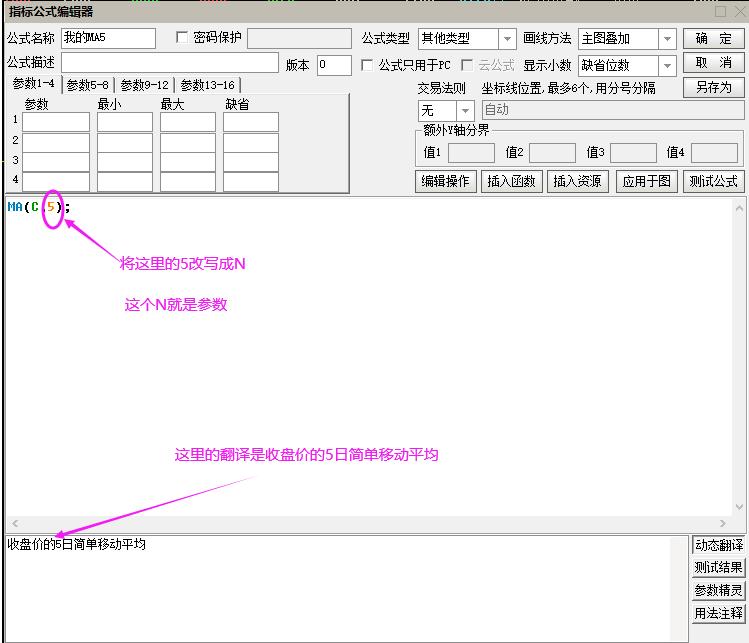Expand the 显示小数 dropdown arrow

pyautogui.click(x=667, y=65)
